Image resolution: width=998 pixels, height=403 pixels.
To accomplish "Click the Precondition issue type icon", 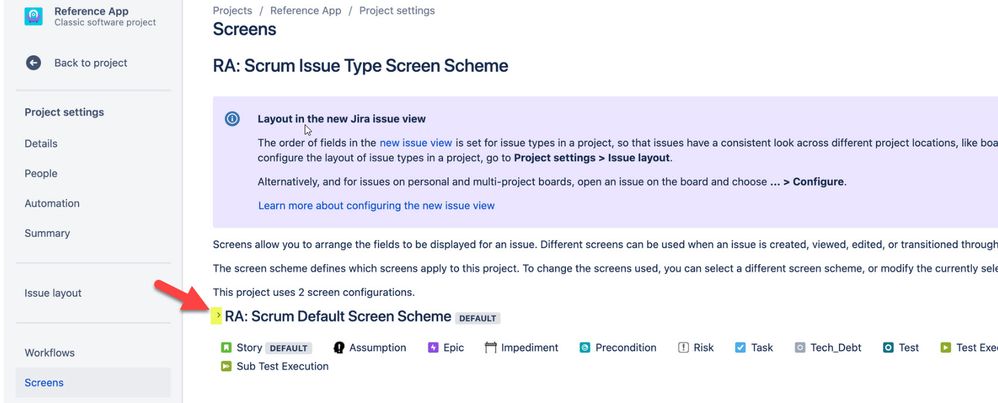I will (x=585, y=348).
